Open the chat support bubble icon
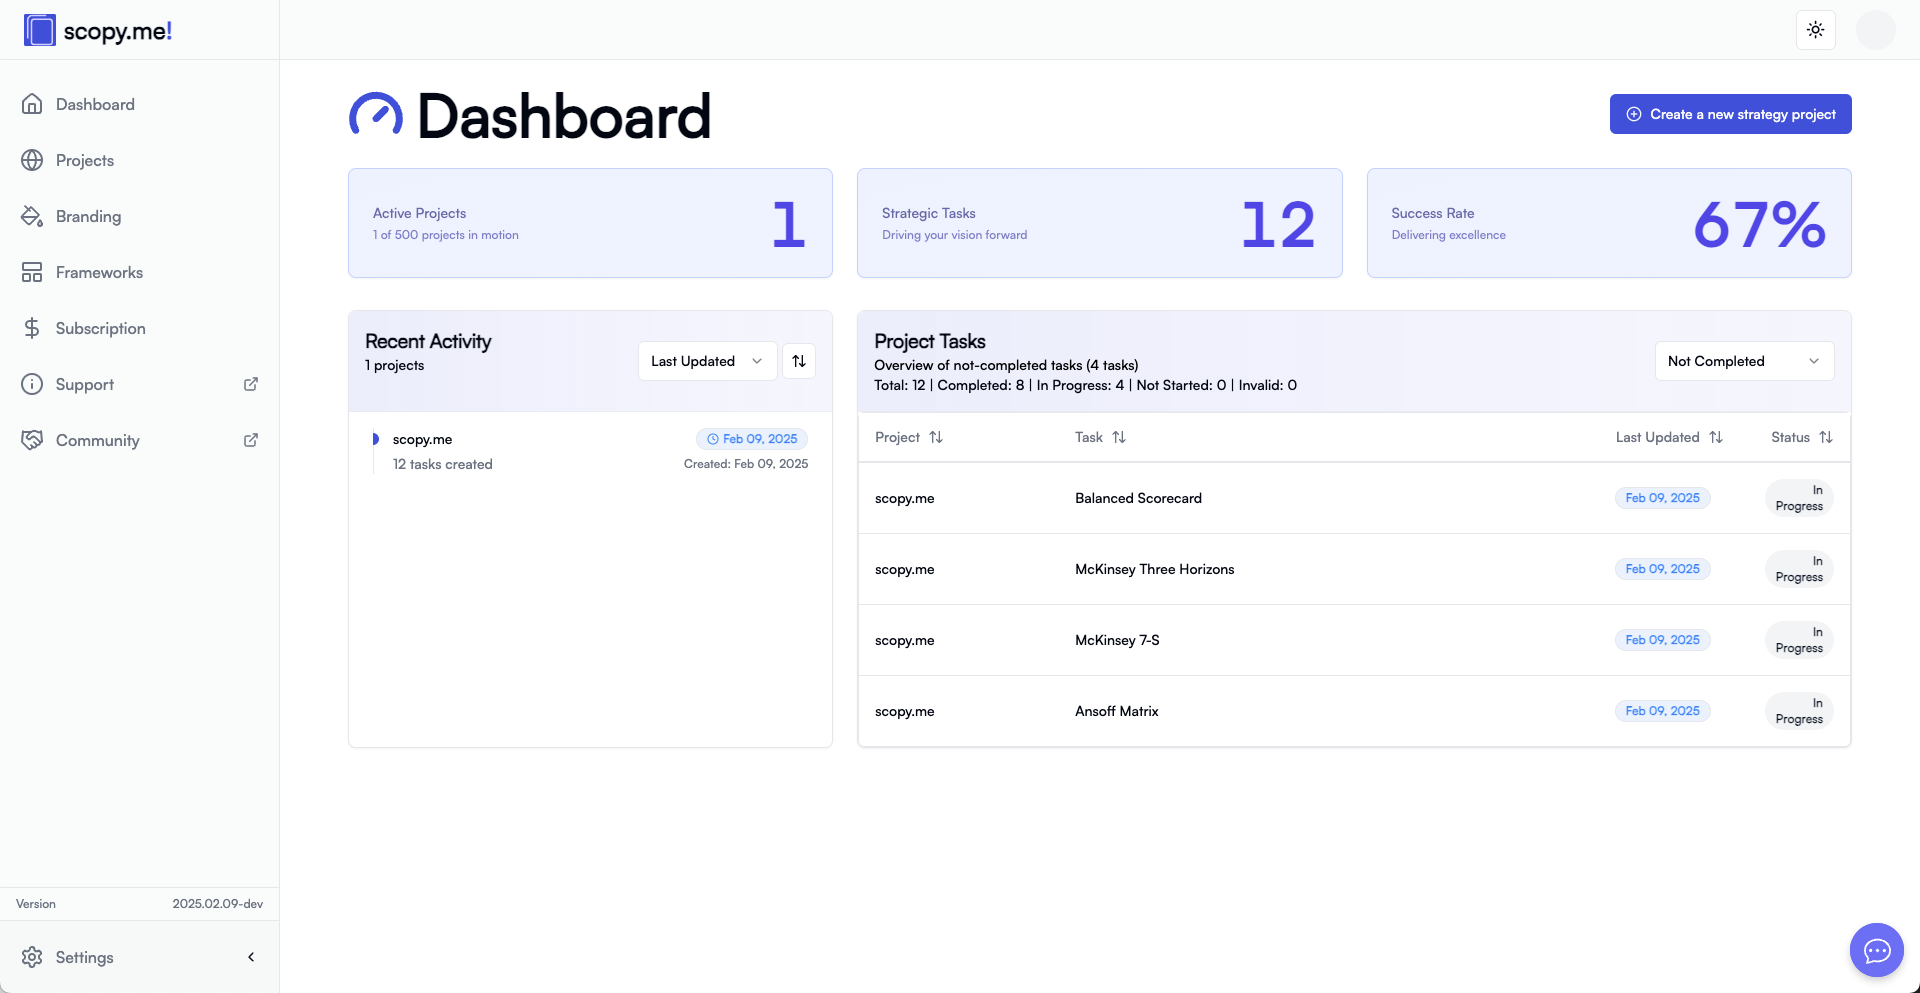The height and width of the screenshot is (993, 1920). (1876, 950)
